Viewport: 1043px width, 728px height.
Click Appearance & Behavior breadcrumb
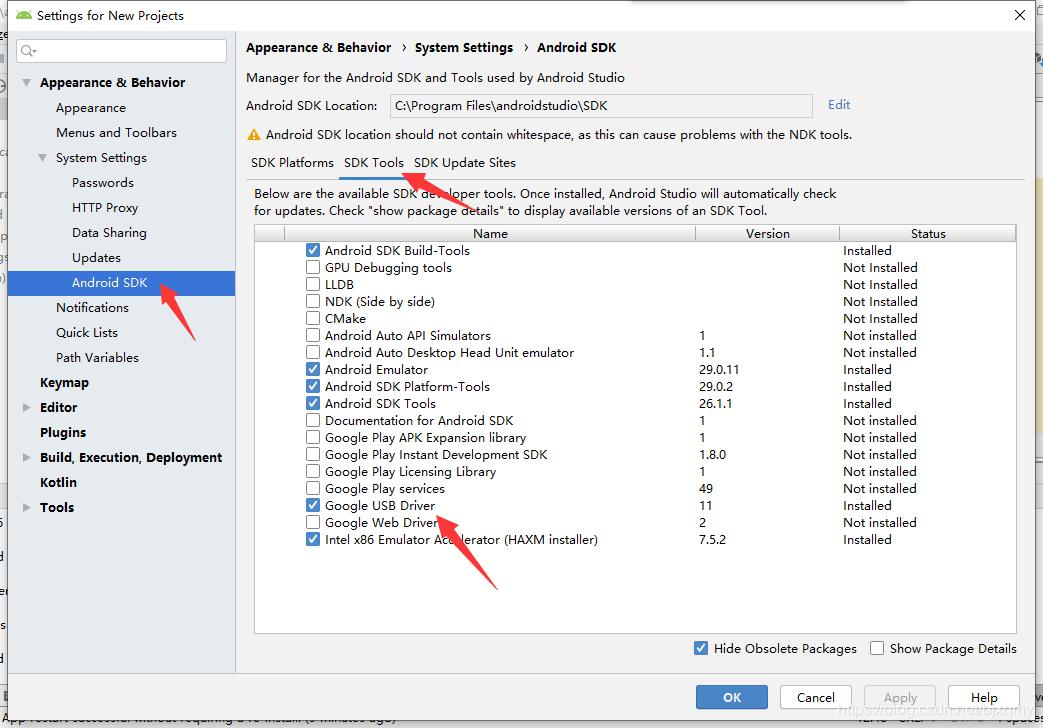click(319, 48)
